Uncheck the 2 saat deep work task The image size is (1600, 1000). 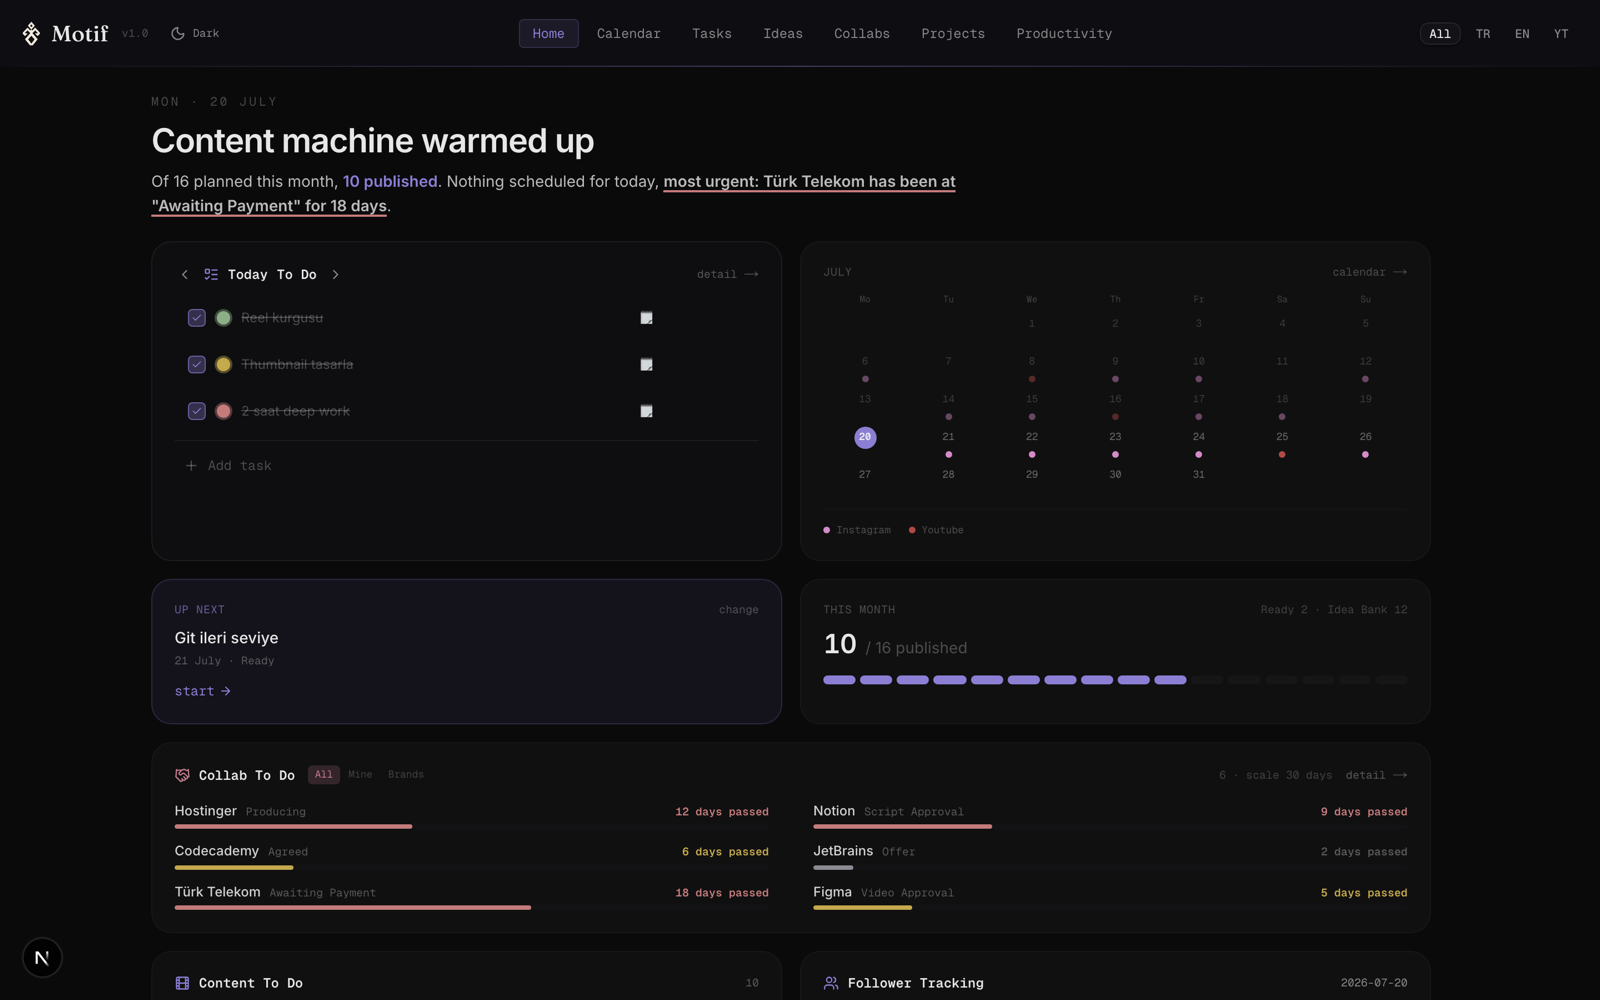[x=197, y=411]
